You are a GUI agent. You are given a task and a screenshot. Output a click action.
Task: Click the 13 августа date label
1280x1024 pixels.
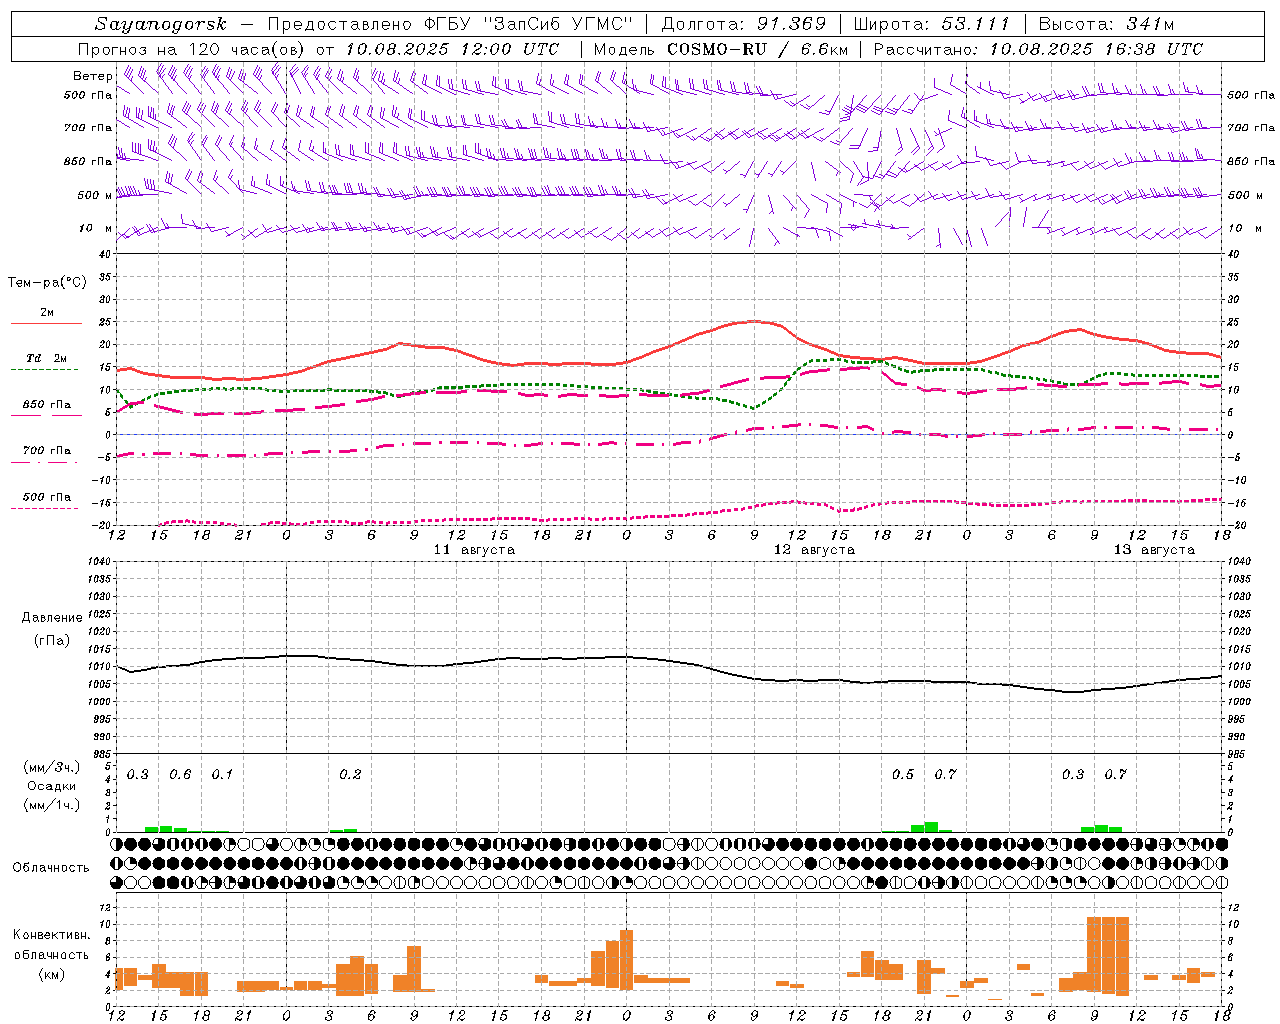point(1154,550)
